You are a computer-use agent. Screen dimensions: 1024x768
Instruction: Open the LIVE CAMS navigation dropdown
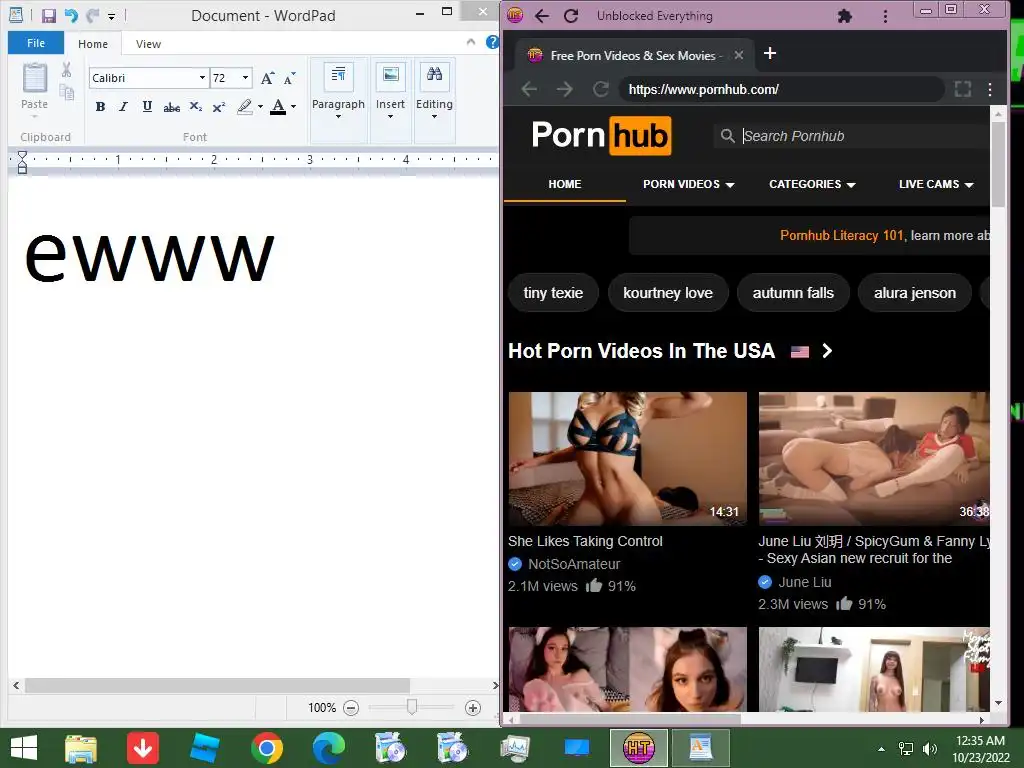pyautogui.click(x=936, y=184)
